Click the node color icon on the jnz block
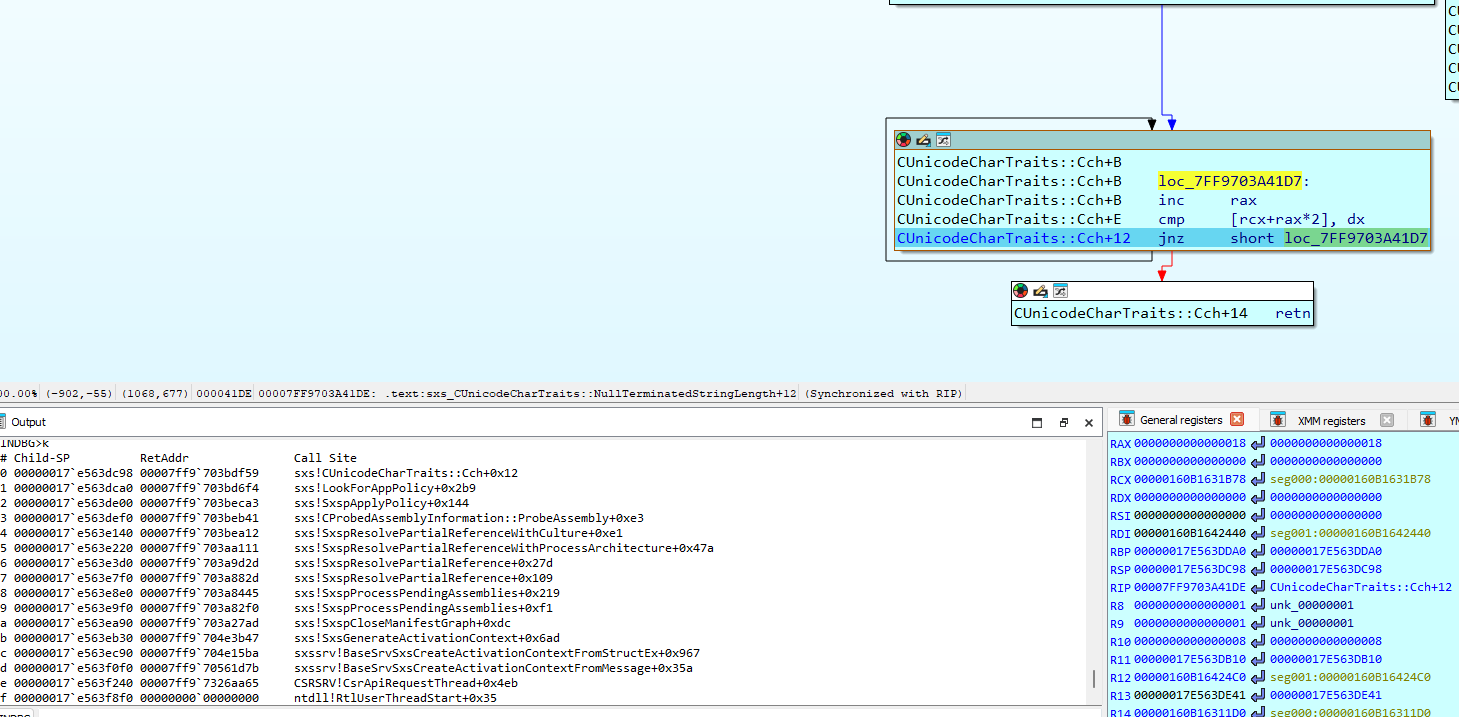The image size is (1459, 717). pos(904,141)
